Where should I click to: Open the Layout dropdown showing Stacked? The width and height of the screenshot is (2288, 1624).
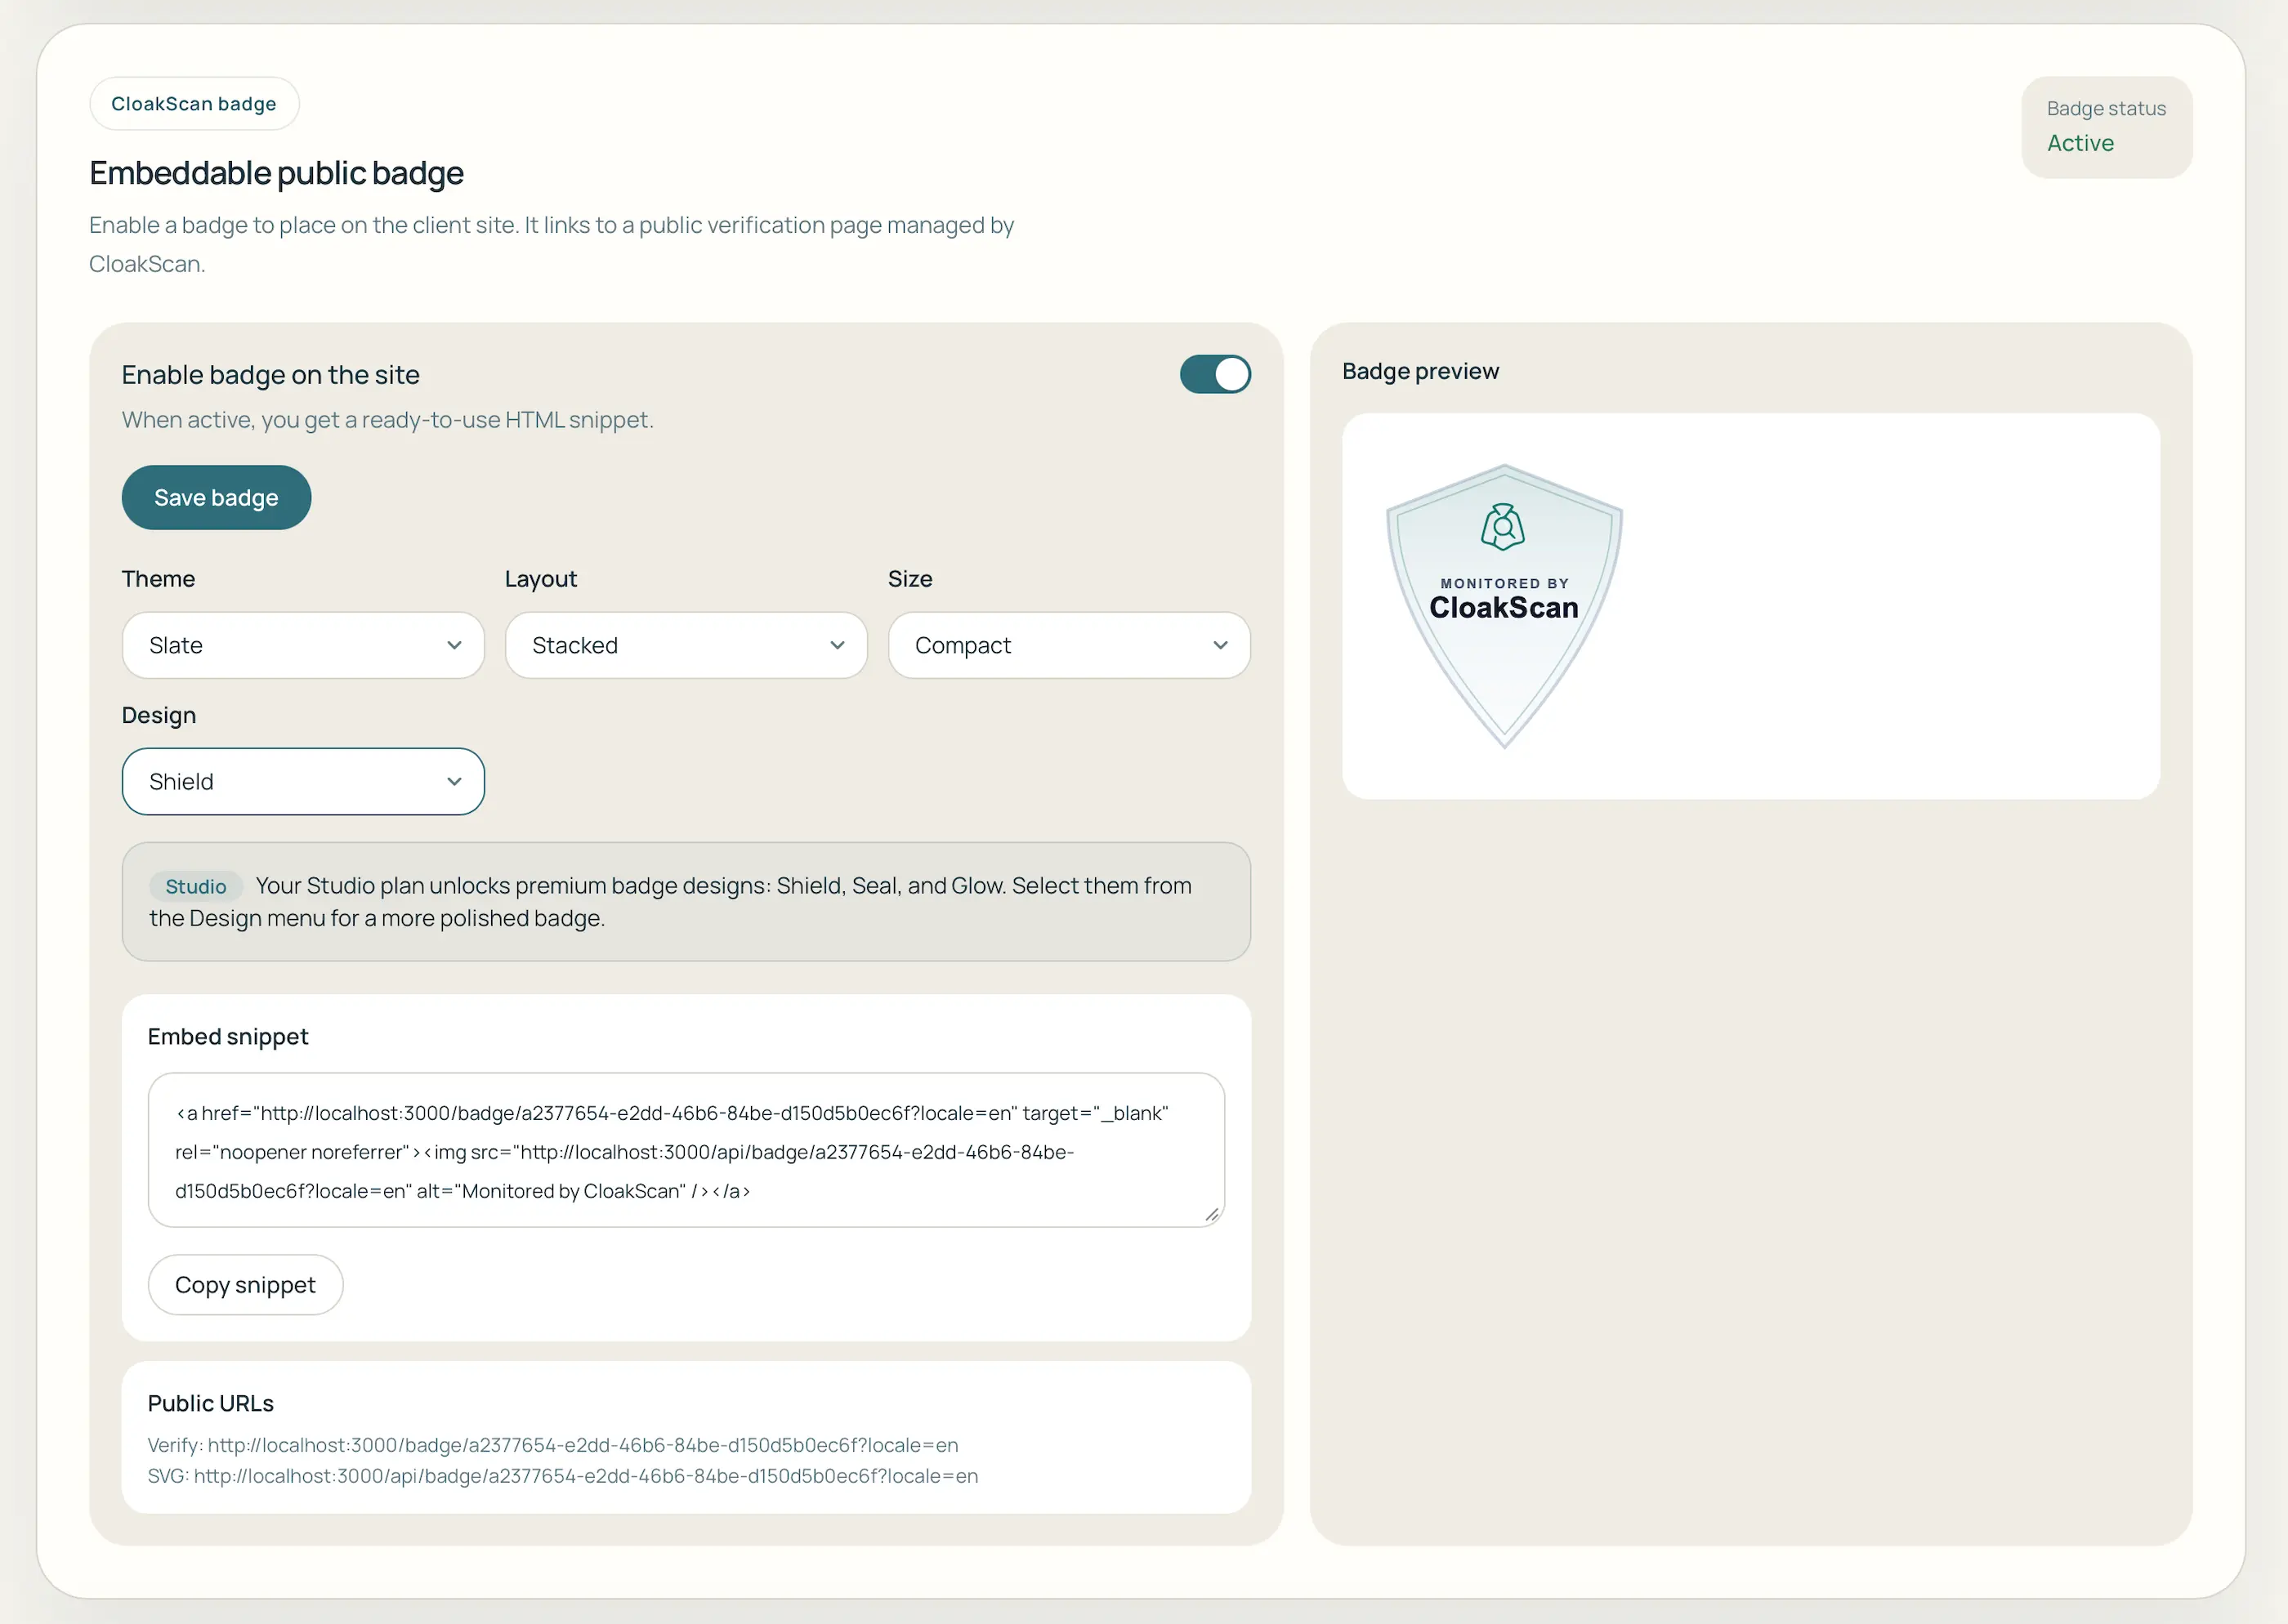click(x=685, y=645)
